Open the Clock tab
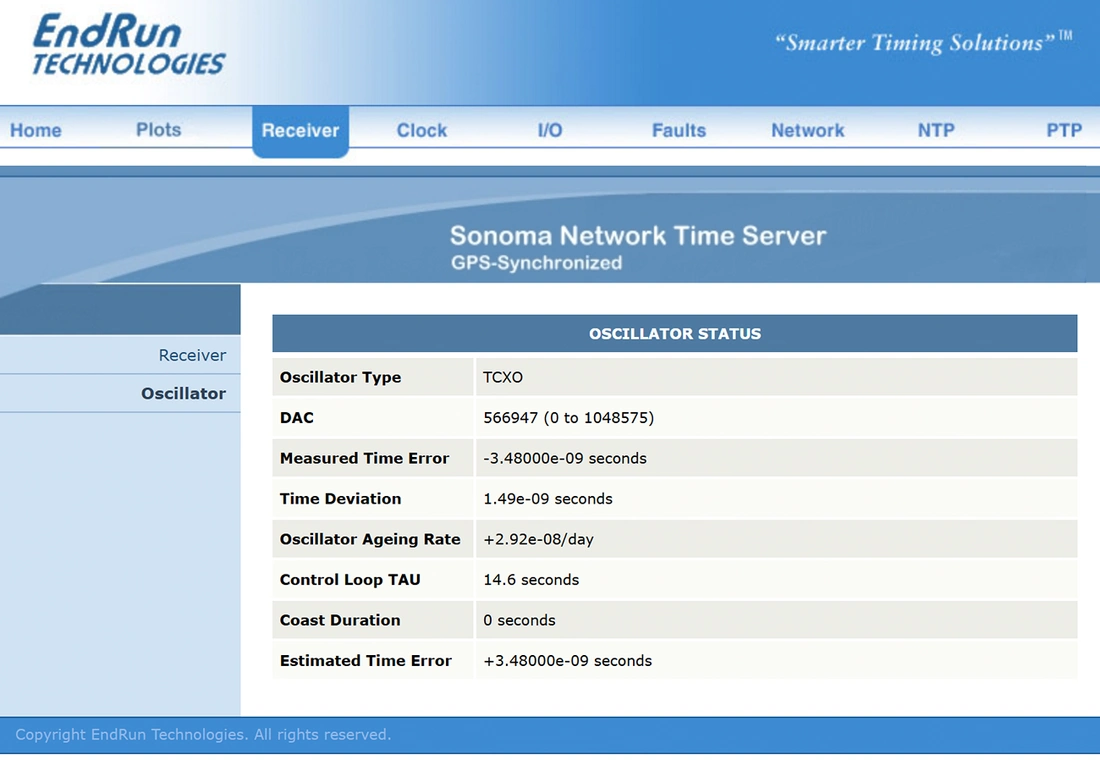This screenshot has width=1100, height=760. click(x=422, y=131)
